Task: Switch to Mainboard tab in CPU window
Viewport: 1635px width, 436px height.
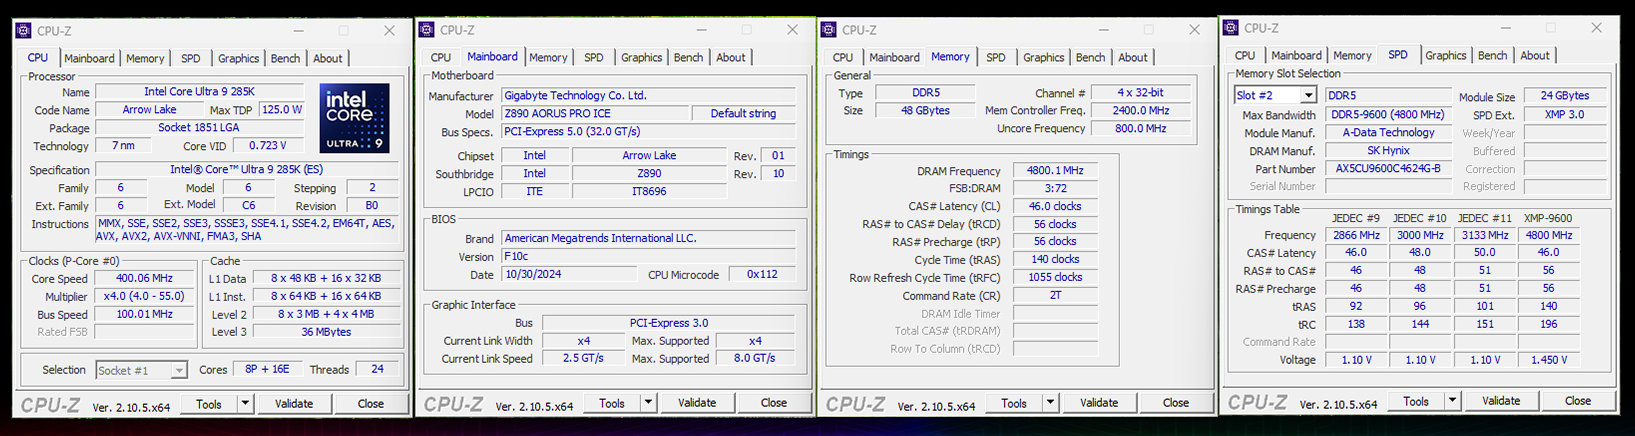Action: [x=89, y=58]
